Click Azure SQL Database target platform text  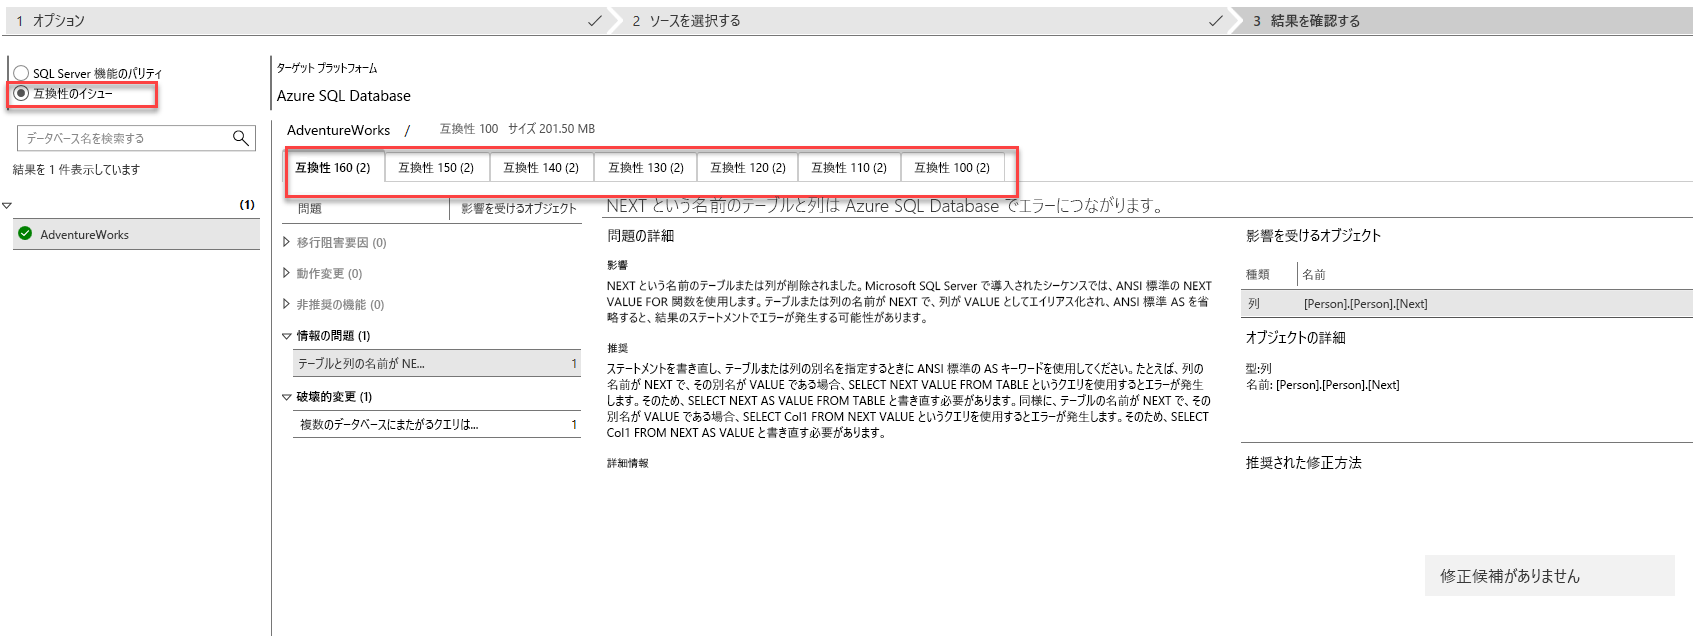(344, 96)
